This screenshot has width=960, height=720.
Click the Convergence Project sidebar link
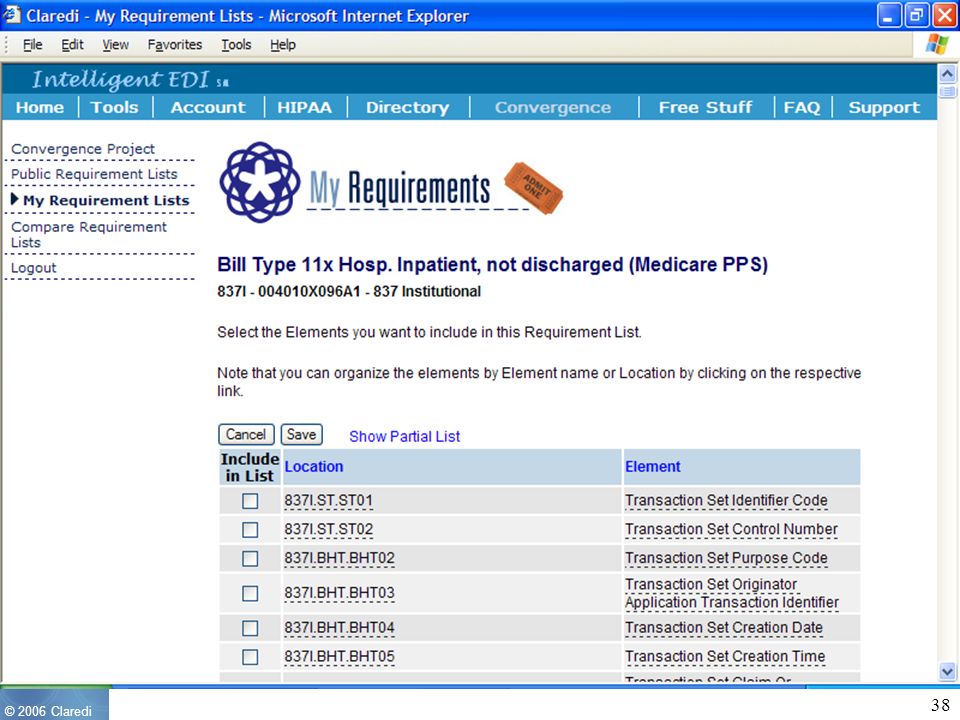pyautogui.click(x=83, y=149)
